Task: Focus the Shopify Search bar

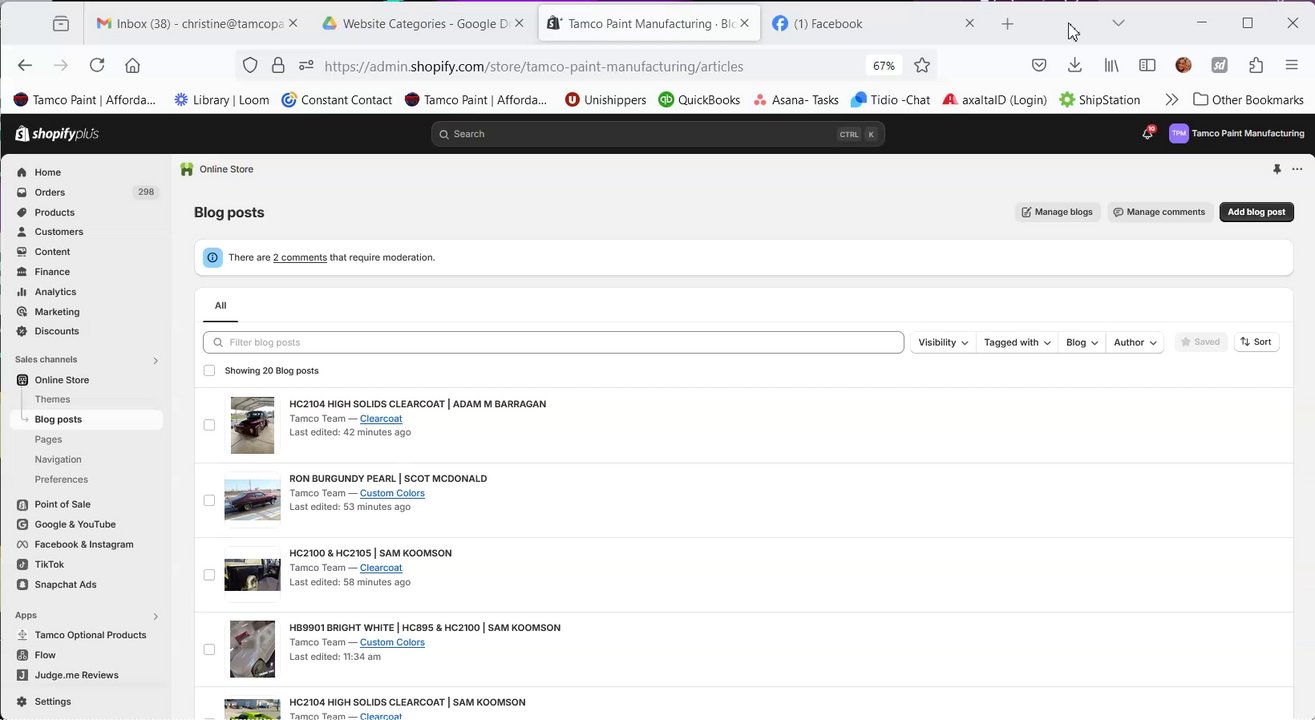Action: point(658,134)
